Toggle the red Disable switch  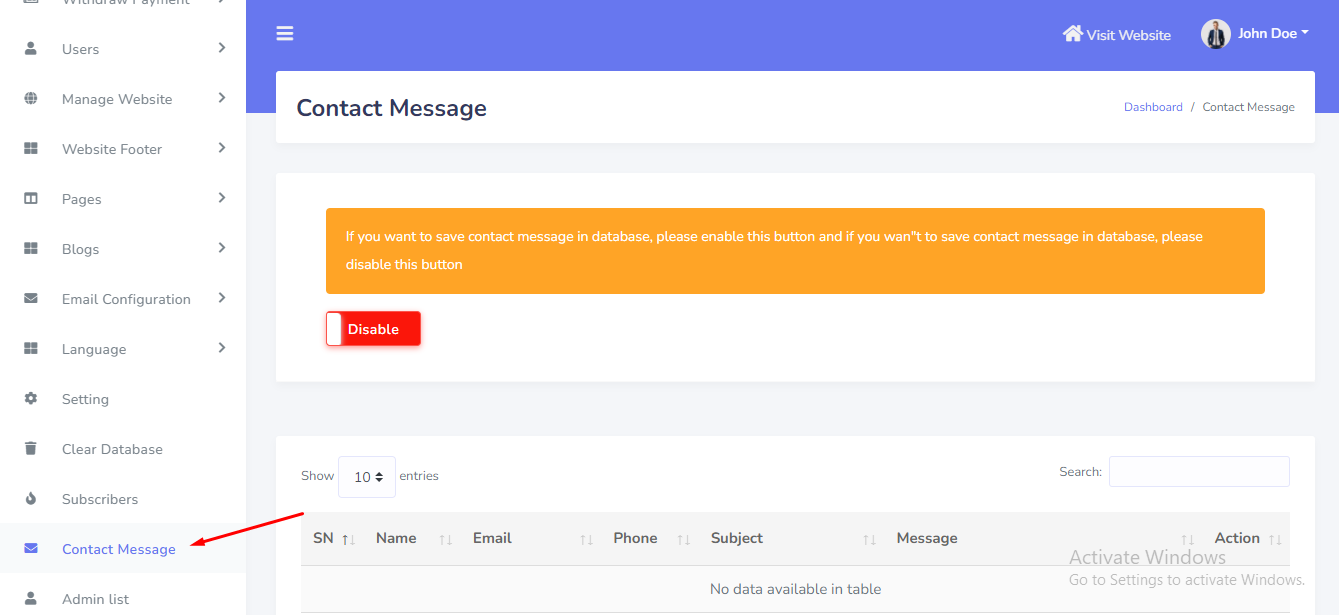(x=373, y=329)
